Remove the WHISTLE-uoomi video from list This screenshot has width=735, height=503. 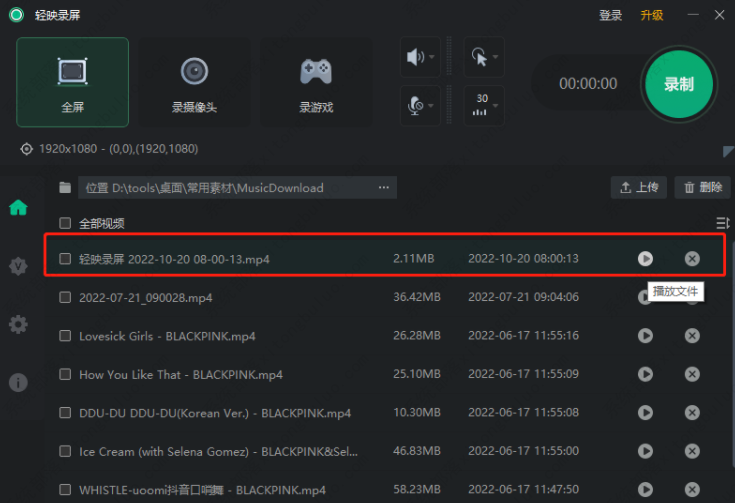click(x=692, y=489)
